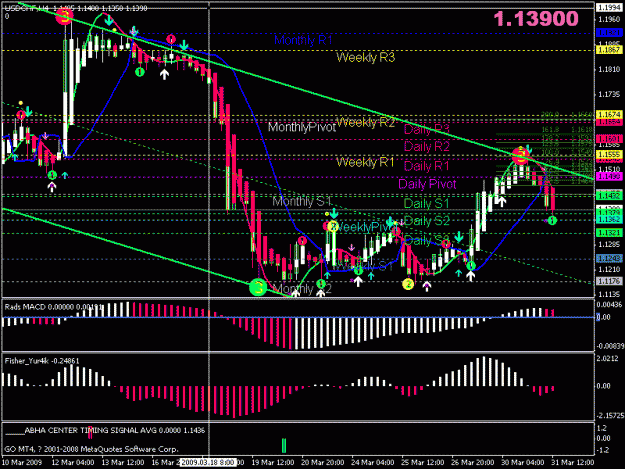625x469 pixels.
Task: Click the -0.00839 value on the MACD scale
Action: [x=610, y=346]
